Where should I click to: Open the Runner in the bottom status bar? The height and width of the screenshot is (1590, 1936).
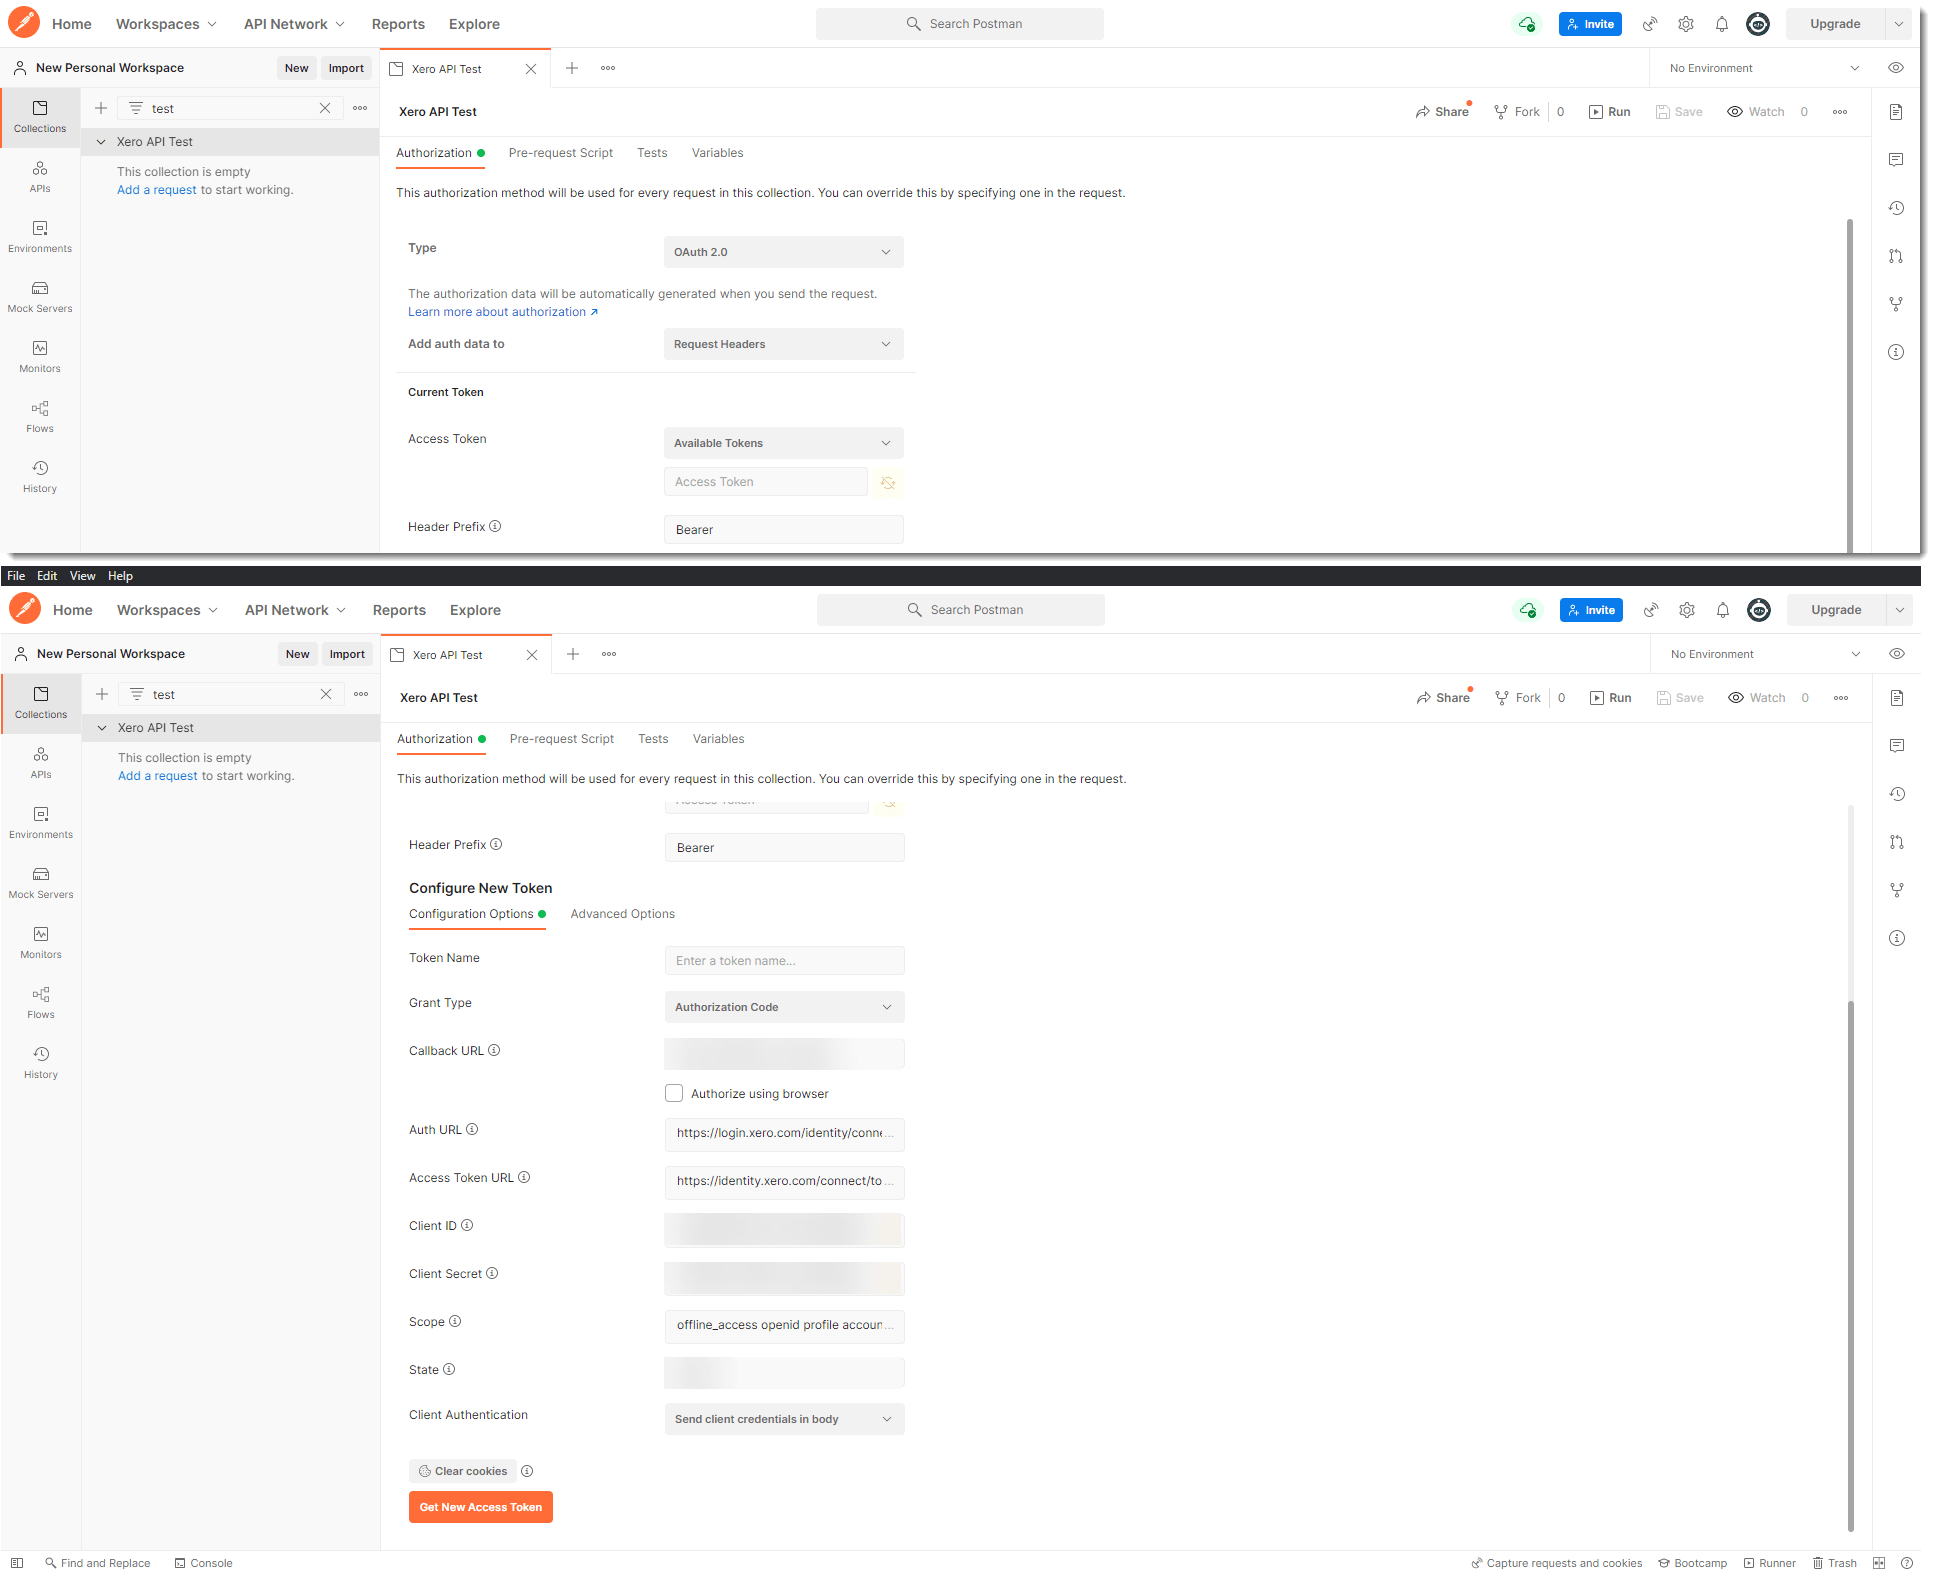(1769, 1563)
